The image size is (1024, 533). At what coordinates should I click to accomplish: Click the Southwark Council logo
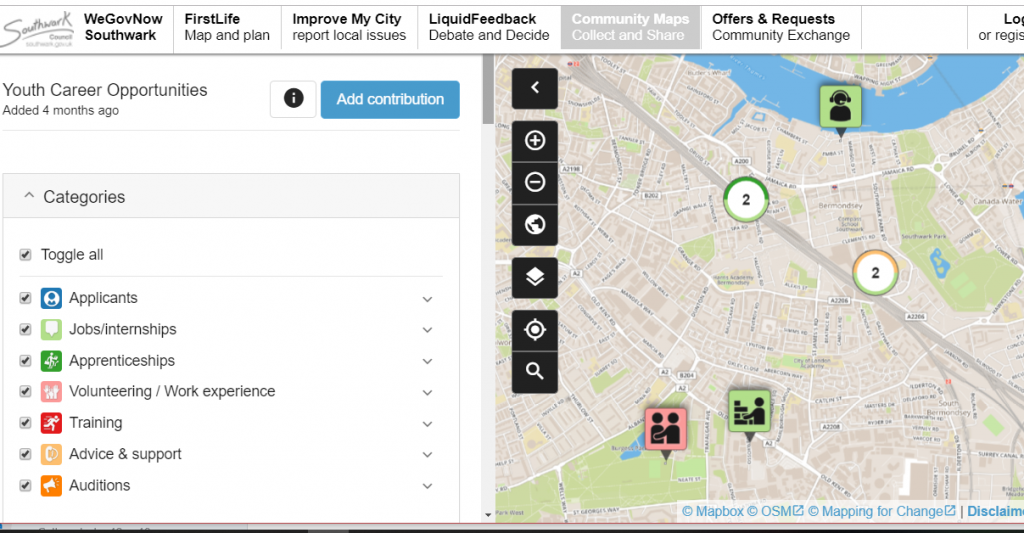click(x=37, y=29)
